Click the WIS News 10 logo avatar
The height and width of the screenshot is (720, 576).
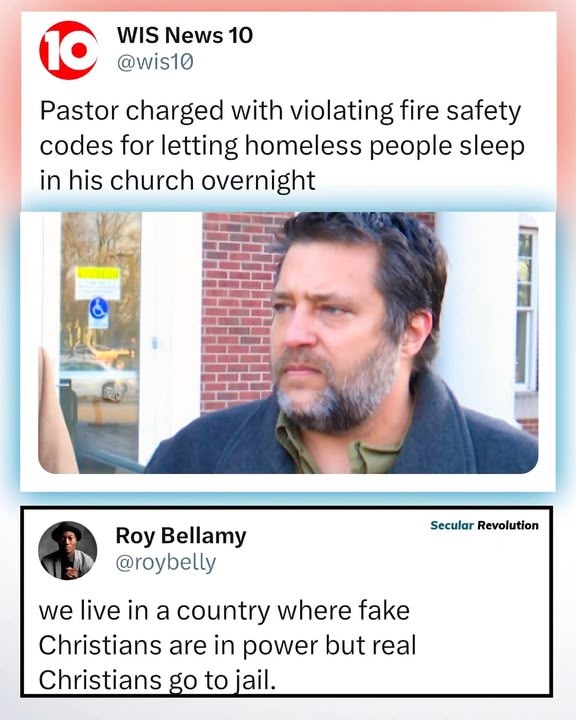[x=68, y=50]
